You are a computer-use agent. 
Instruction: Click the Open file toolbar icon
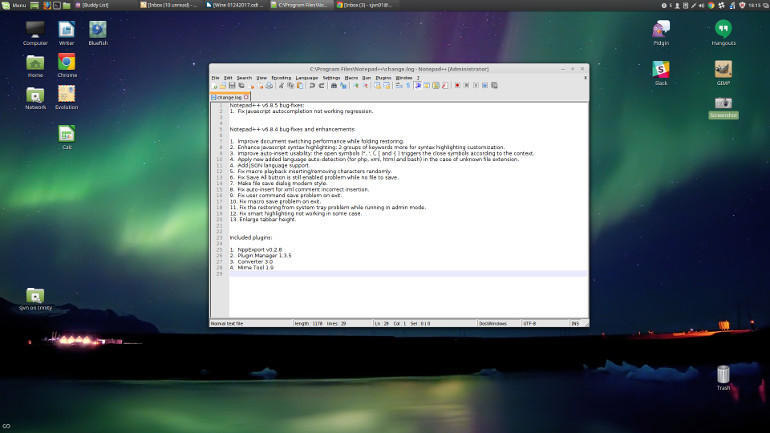click(x=222, y=85)
